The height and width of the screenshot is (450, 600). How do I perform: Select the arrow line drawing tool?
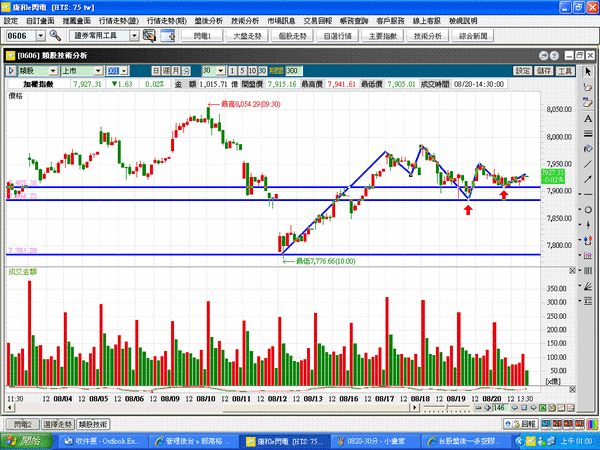coord(588,179)
